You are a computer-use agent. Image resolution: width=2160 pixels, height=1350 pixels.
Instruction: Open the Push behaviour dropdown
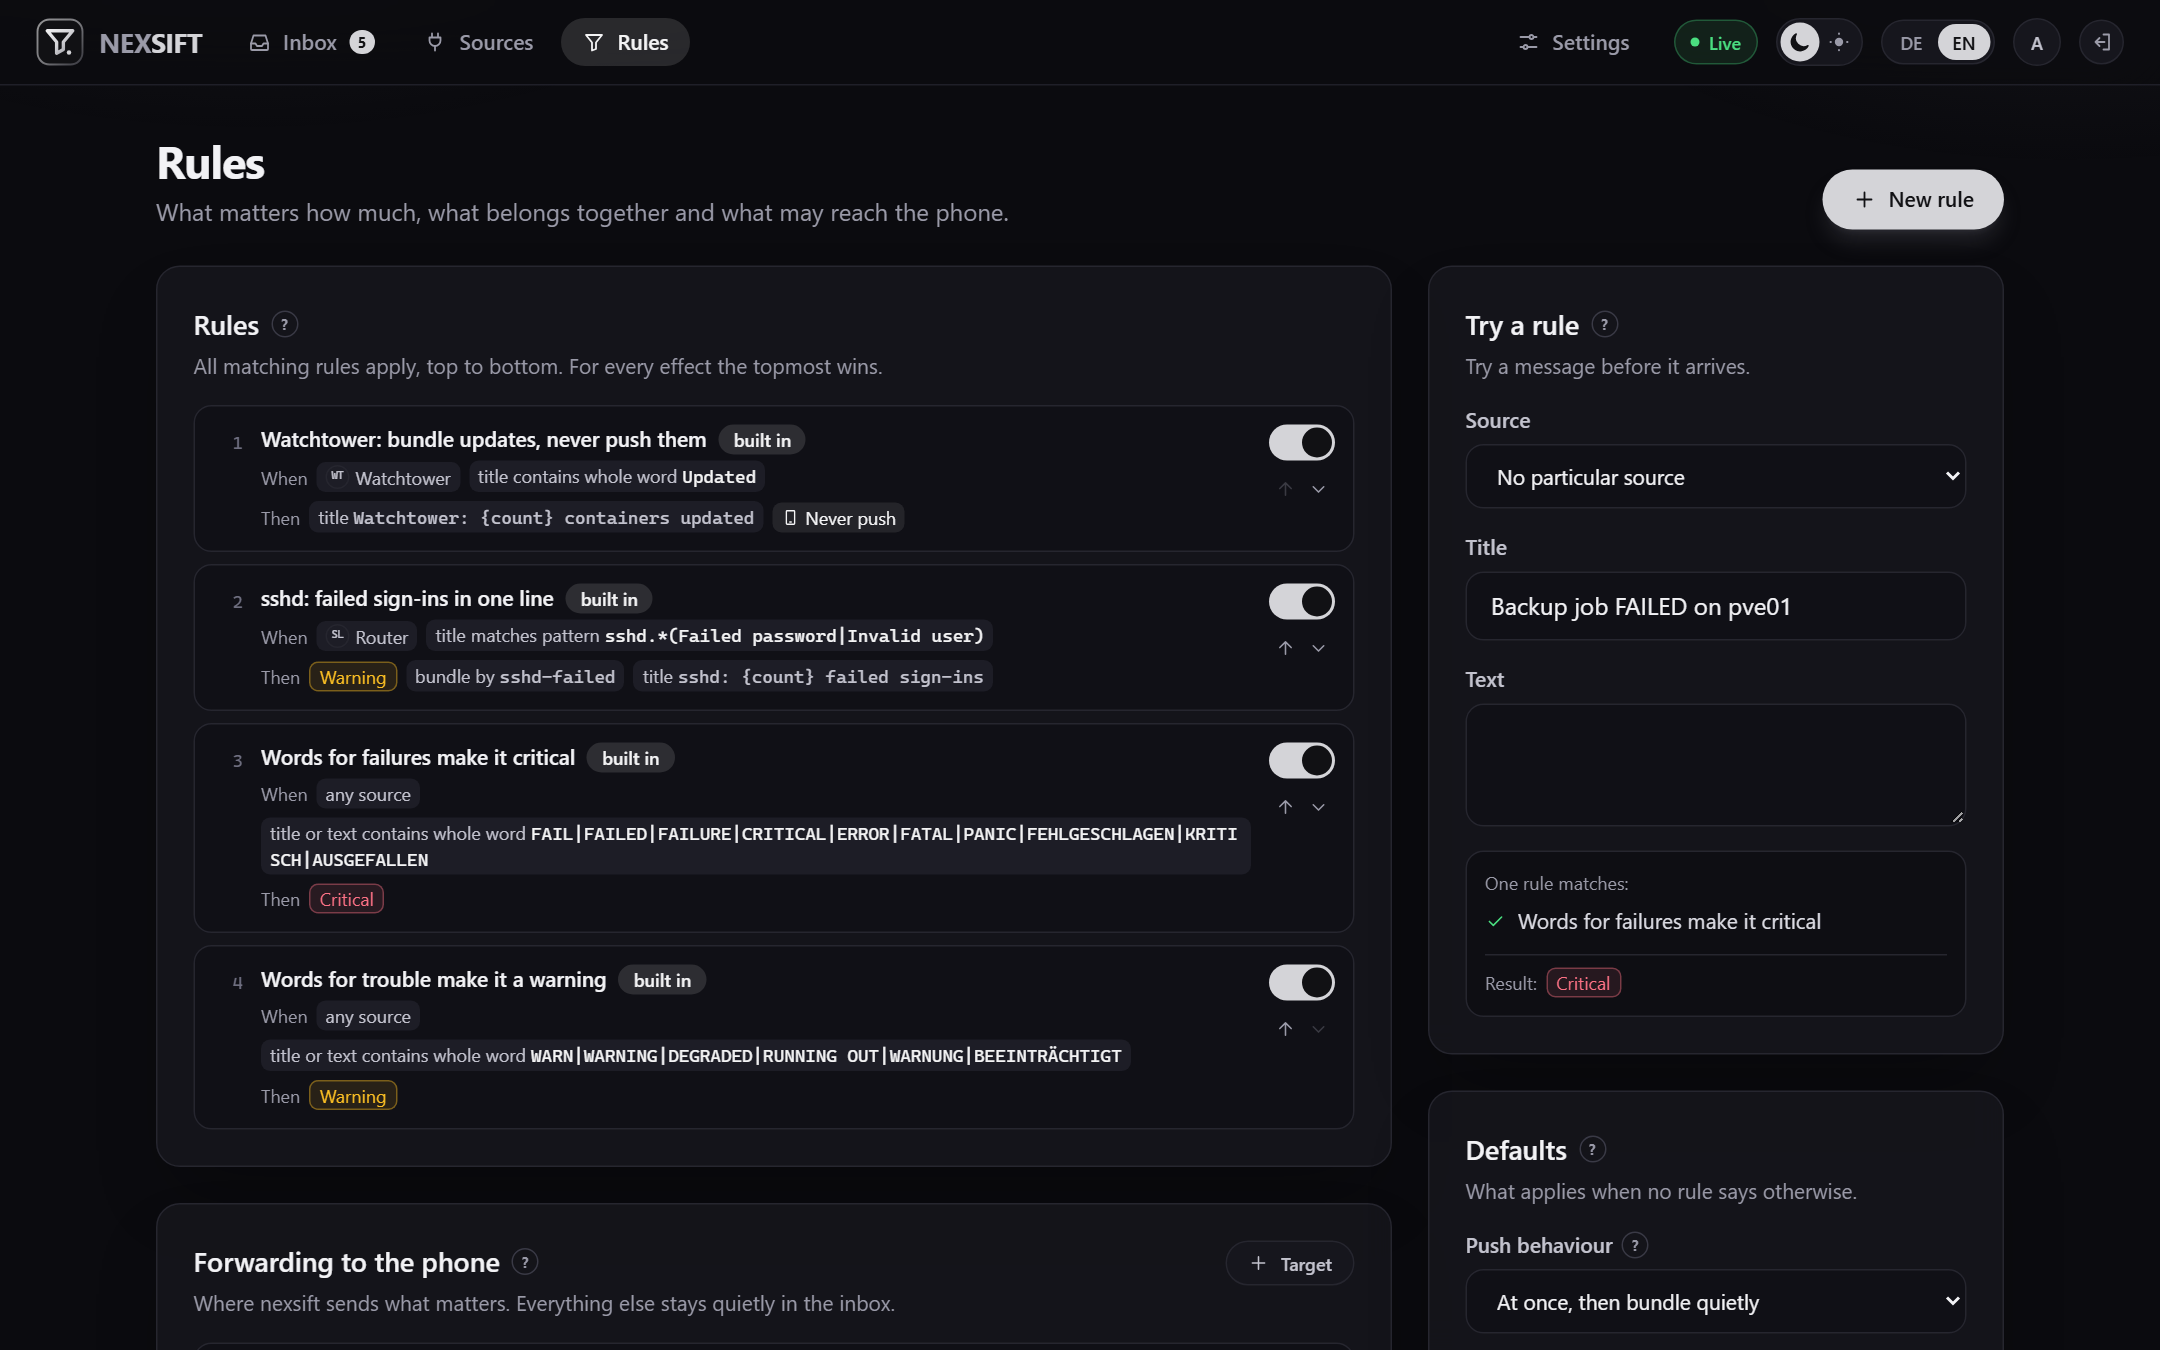(x=1715, y=1302)
